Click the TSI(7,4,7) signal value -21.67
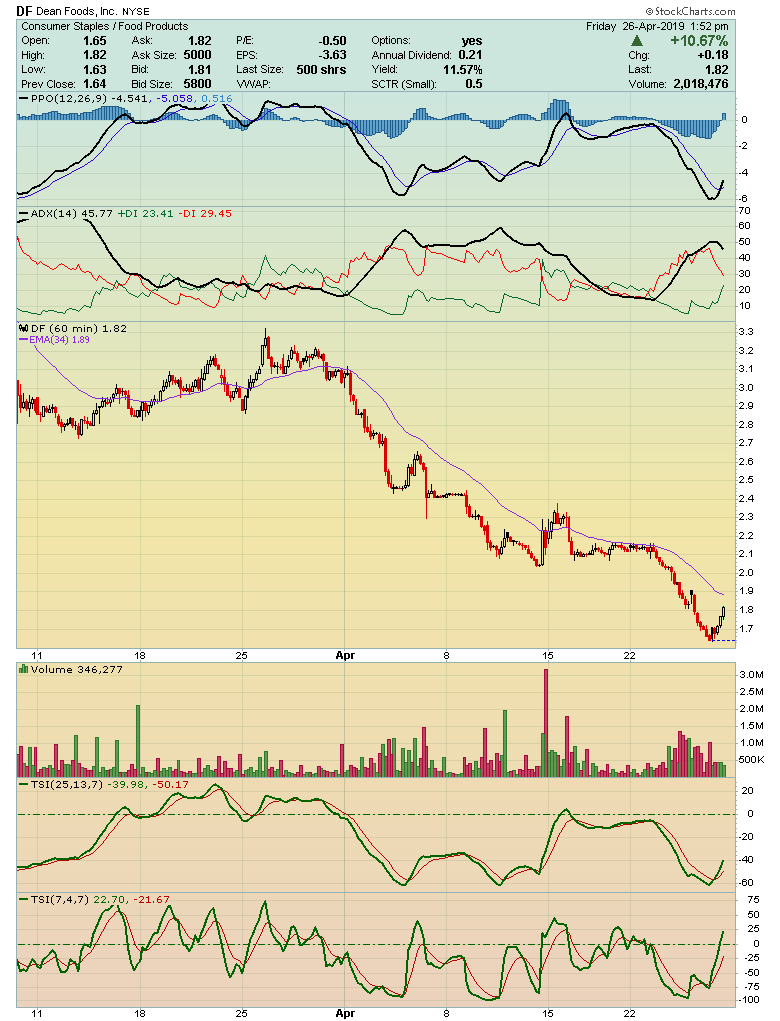This screenshot has width=780, height=1021. [x=151, y=900]
